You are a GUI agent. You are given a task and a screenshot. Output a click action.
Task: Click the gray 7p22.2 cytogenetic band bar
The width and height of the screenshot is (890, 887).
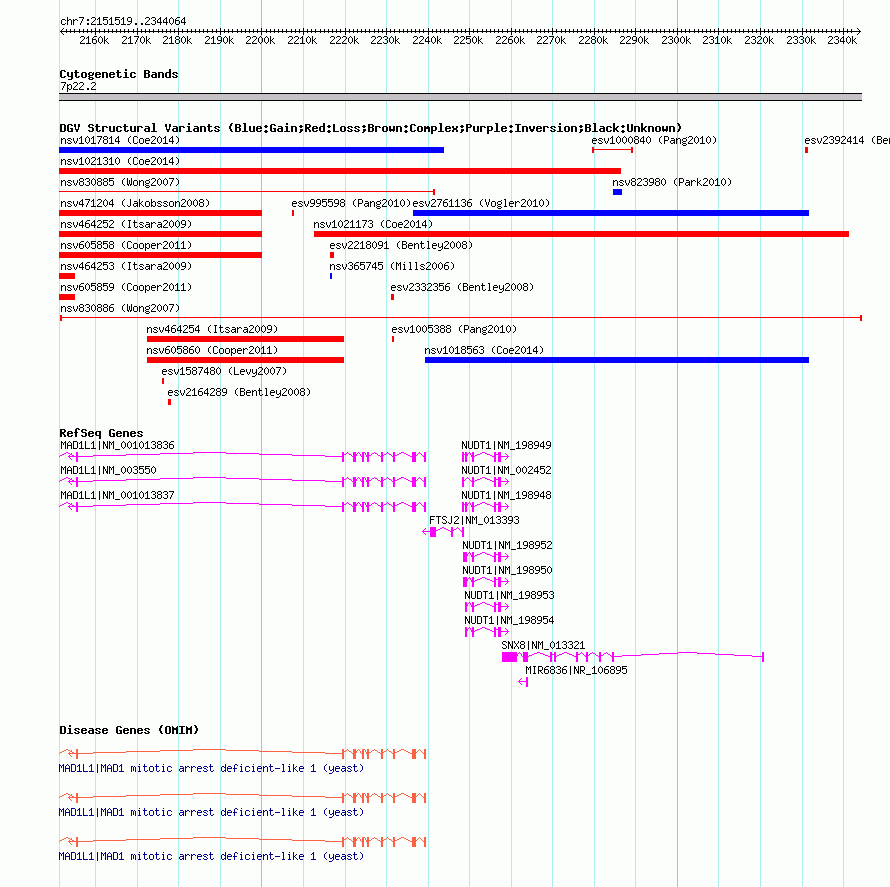460,97
